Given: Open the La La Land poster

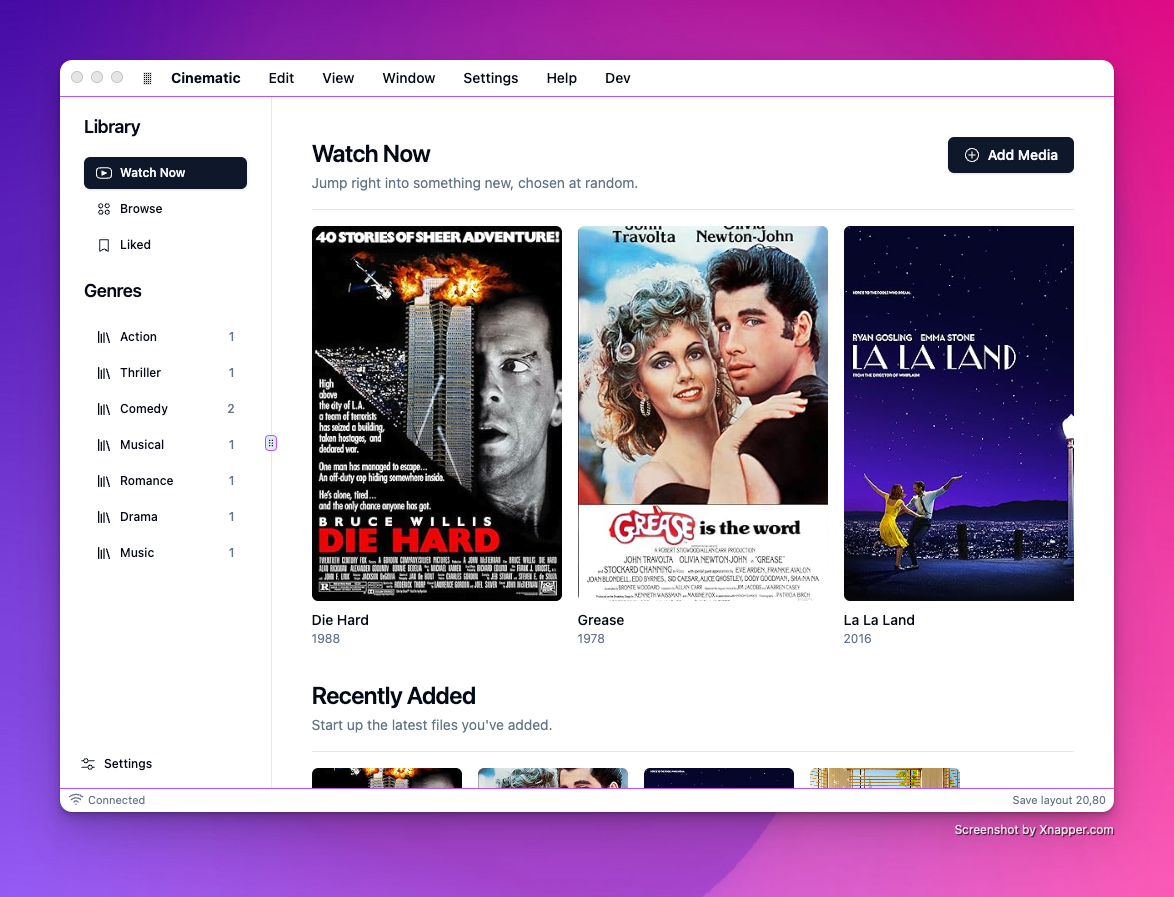Looking at the screenshot, I should [958, 413].
